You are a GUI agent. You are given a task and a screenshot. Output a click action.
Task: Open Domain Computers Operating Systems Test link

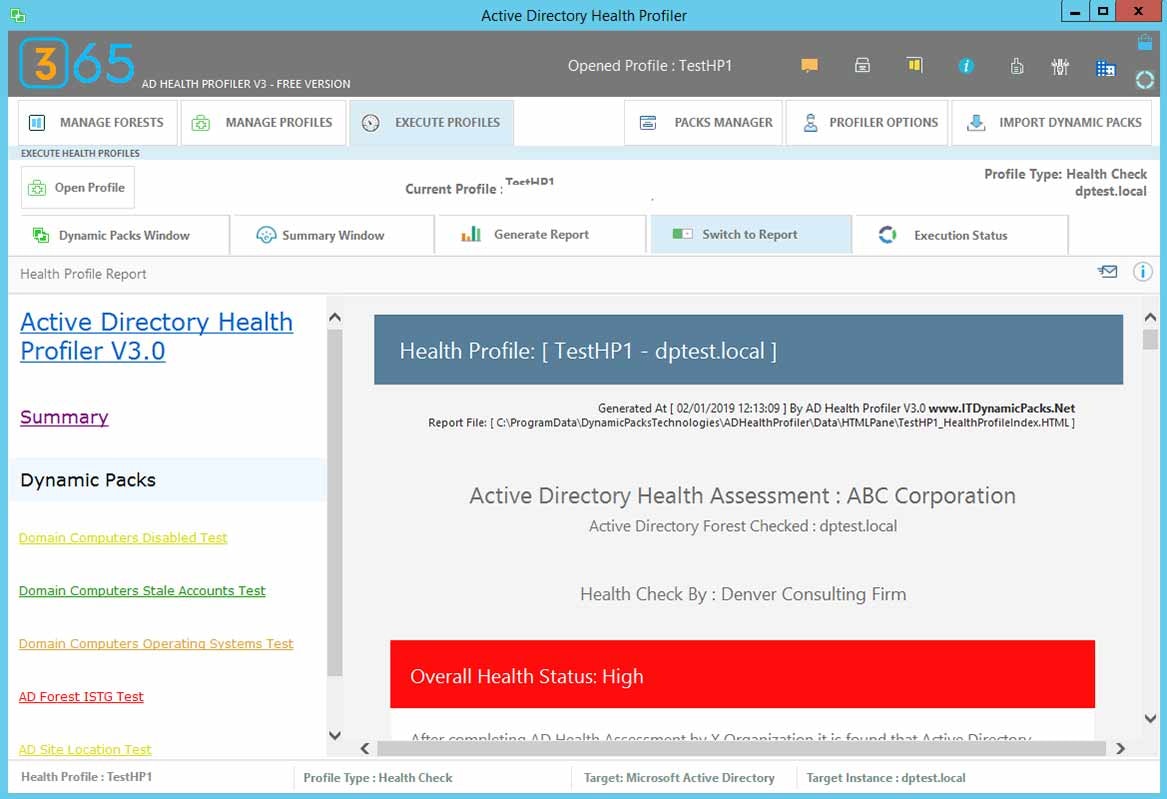click(x=156, y=644)
